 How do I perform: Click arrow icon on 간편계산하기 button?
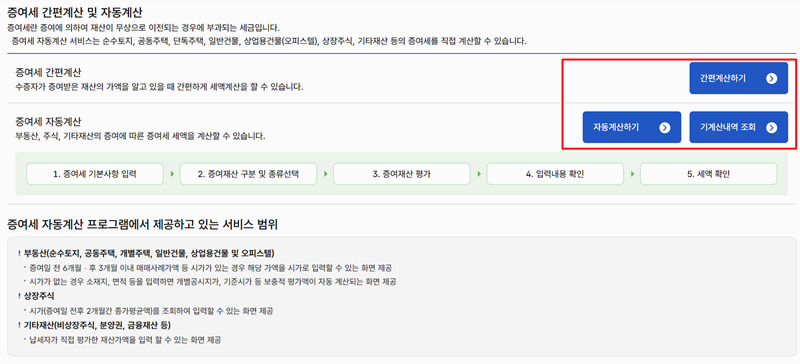click(771, 78)
